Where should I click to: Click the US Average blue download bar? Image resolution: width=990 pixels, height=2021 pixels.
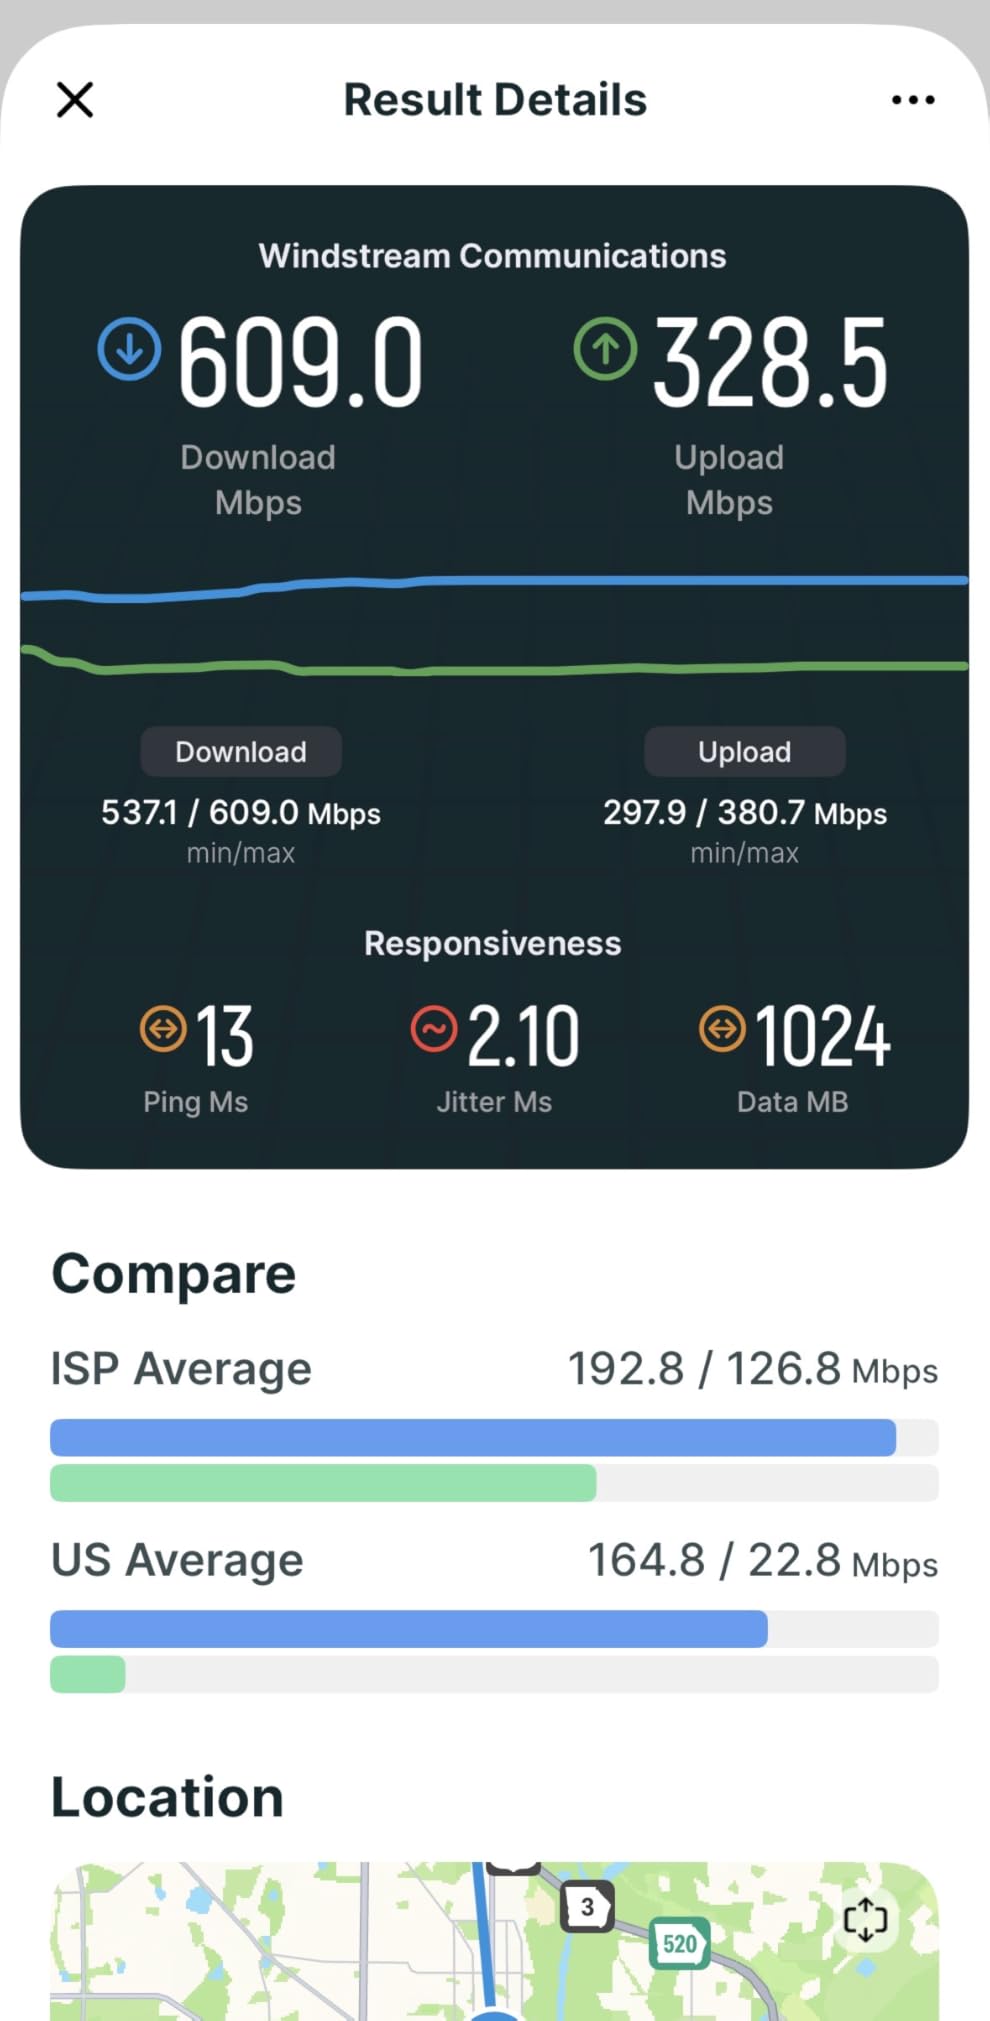click(409, 1629)
